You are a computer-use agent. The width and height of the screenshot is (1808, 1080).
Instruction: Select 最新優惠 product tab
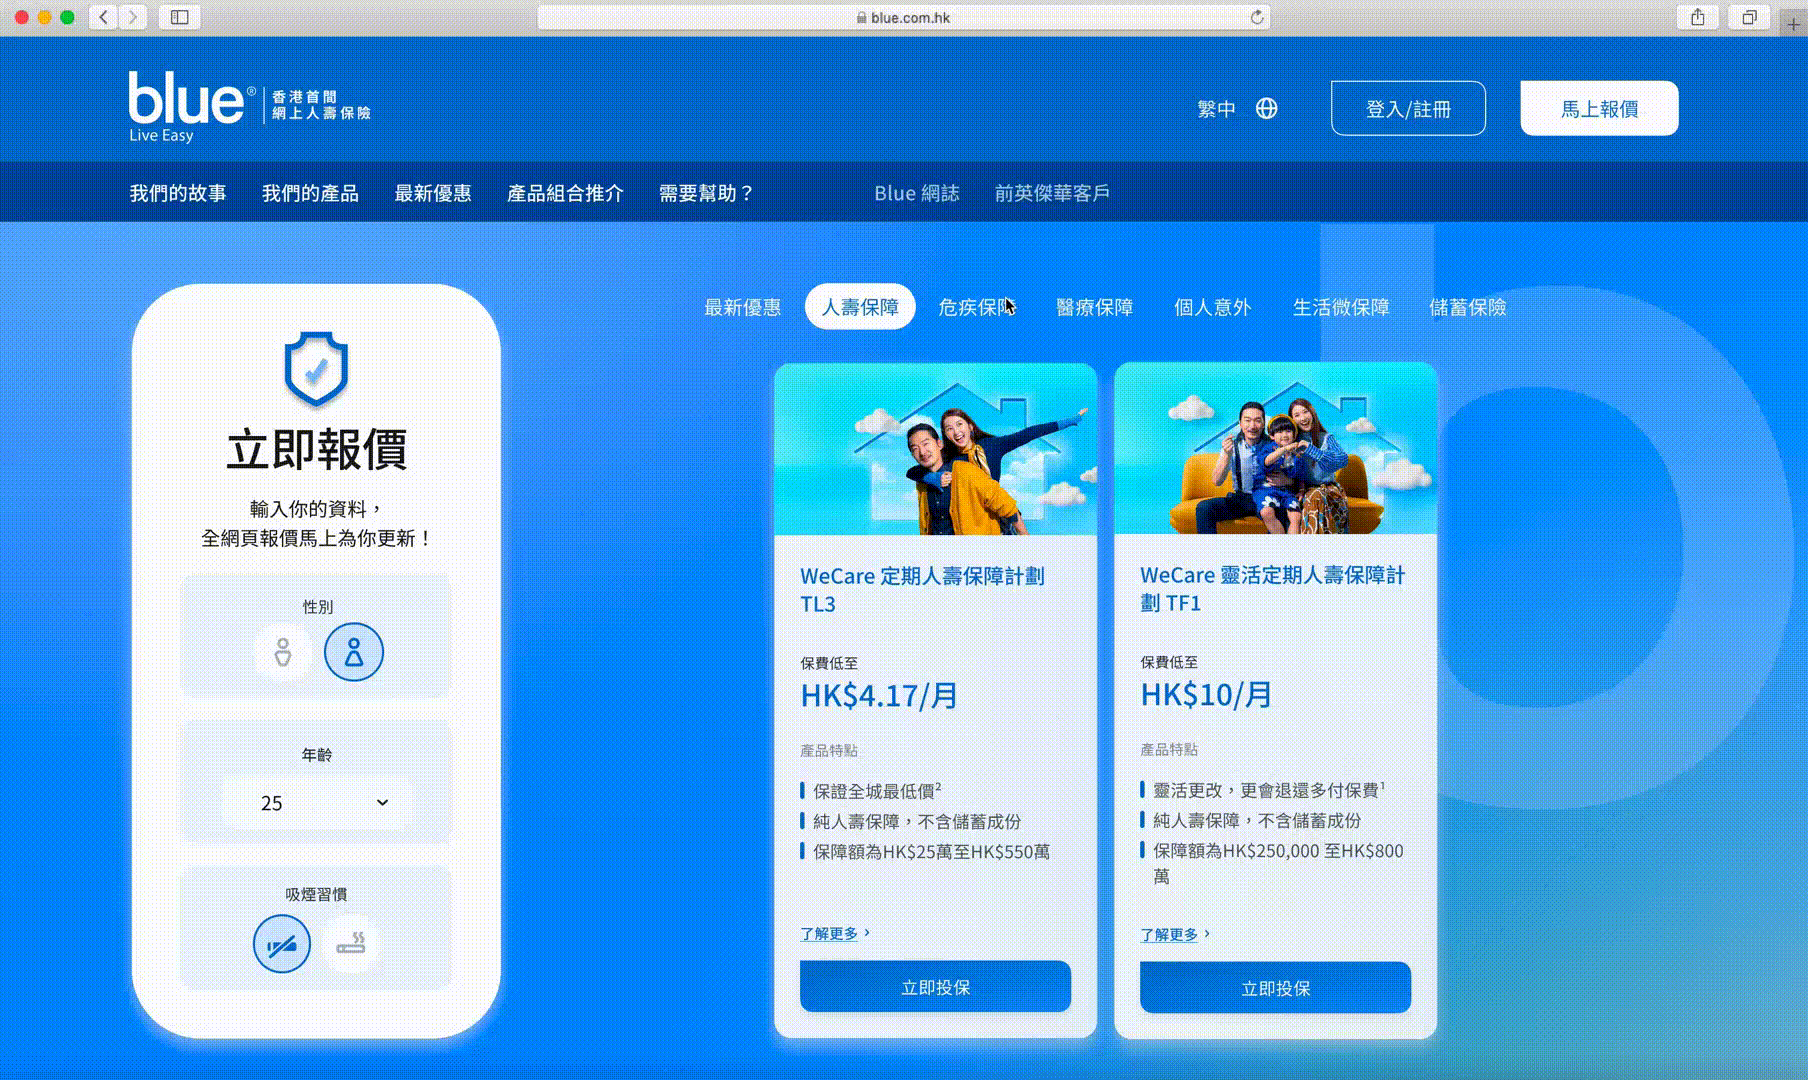click(x=742, y=307)
